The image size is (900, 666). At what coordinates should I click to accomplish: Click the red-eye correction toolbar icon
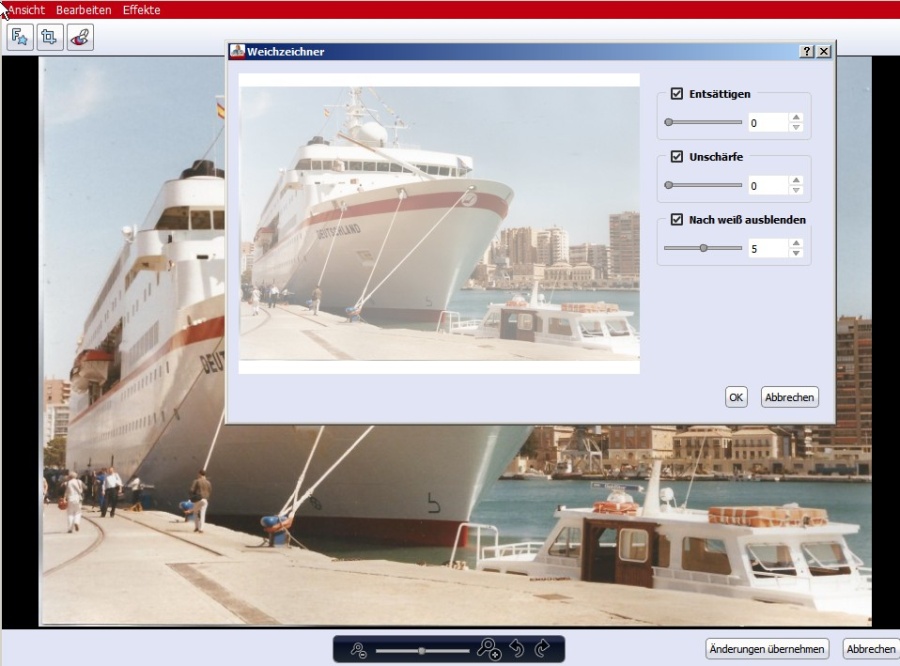pos(80,37)
